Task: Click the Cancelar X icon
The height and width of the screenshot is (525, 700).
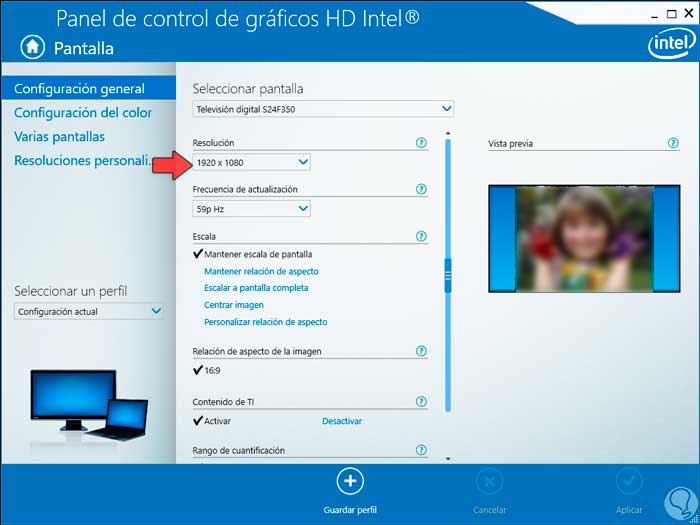Action: click(489, 481)
